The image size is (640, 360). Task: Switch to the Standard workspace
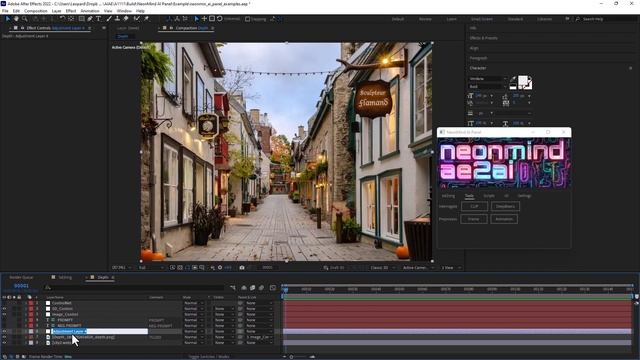click(515, 19)
